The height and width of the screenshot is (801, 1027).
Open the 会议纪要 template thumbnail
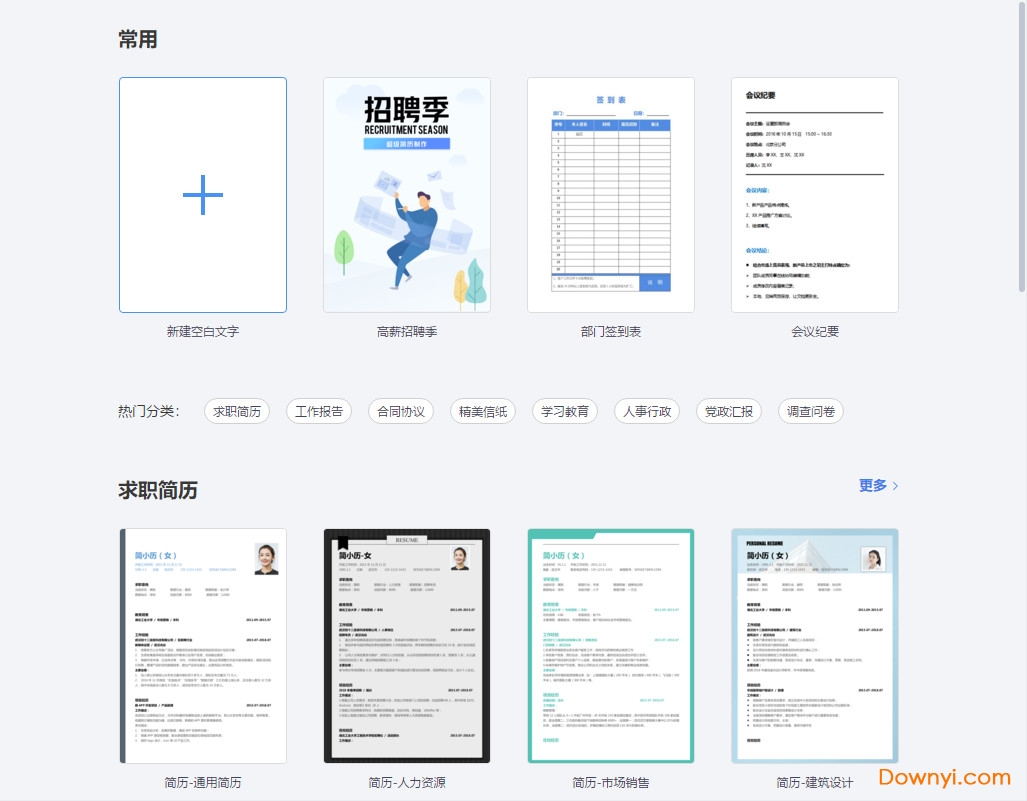coord(815,195)
